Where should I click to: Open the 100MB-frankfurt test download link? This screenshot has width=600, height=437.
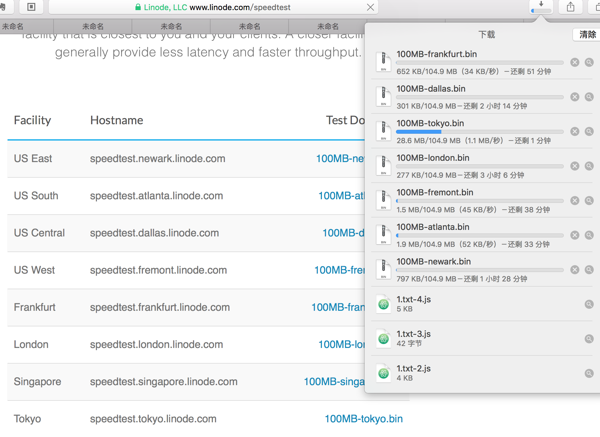[338, 307]
